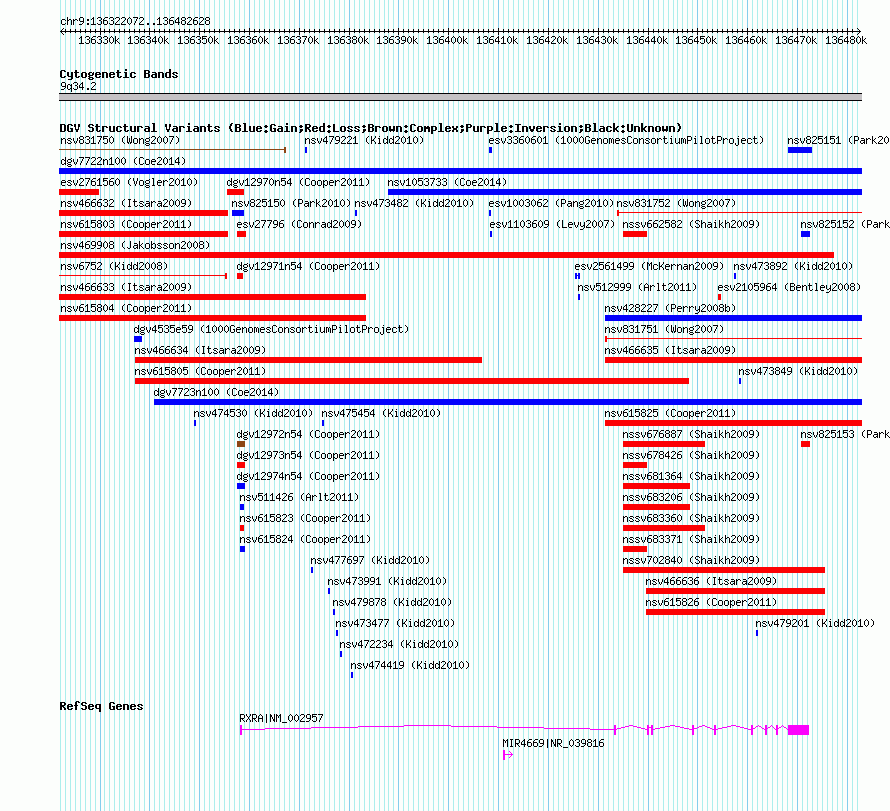Viewport: 890px width, 811px height.
Task: Click nsv466632 (Itsara2009) label
Action: pyautogui.click(x=126, y=203)
